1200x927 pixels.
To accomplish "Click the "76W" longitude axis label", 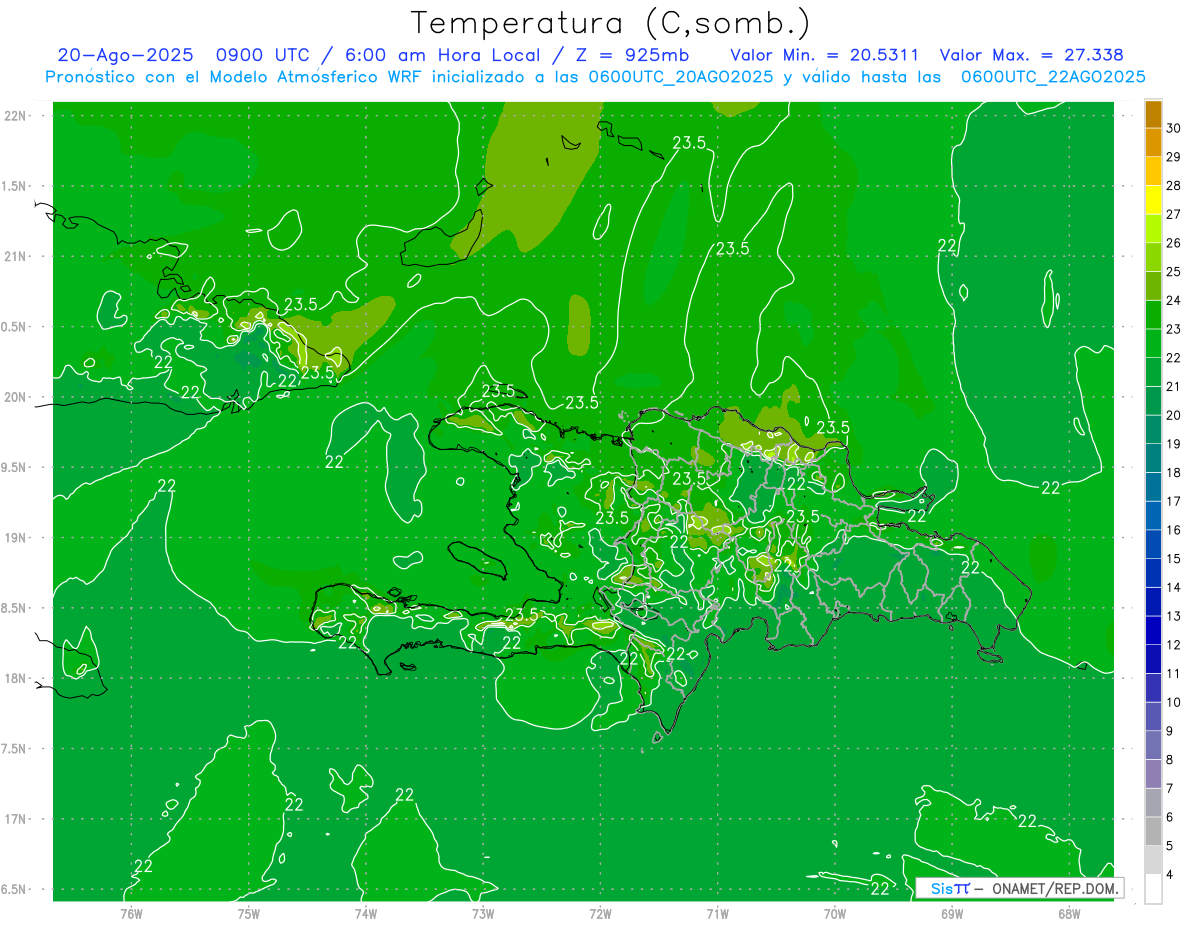I will coord(131,913).
